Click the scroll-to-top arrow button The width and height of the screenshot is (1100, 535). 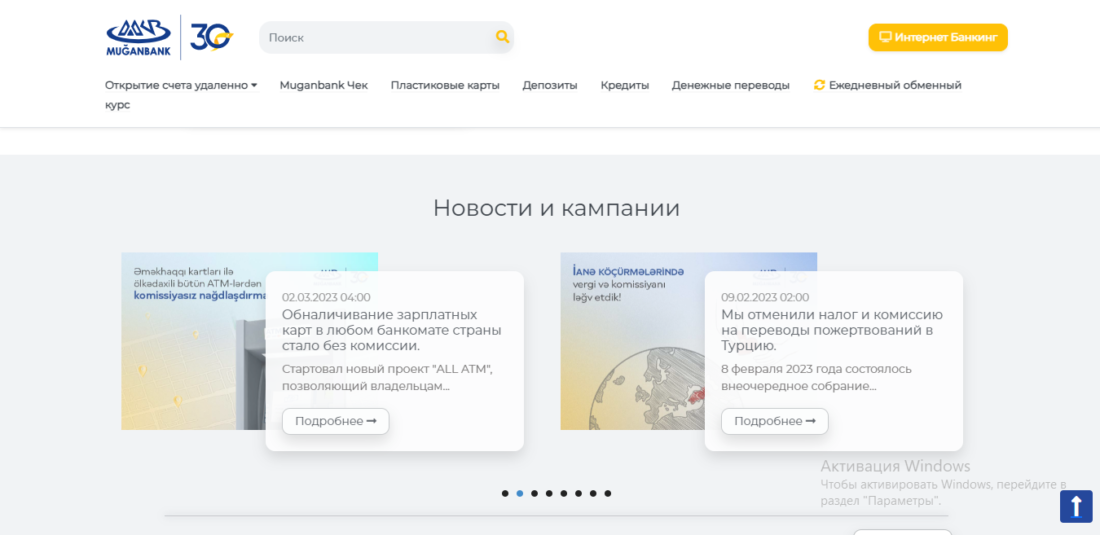tap(1076, 506)
